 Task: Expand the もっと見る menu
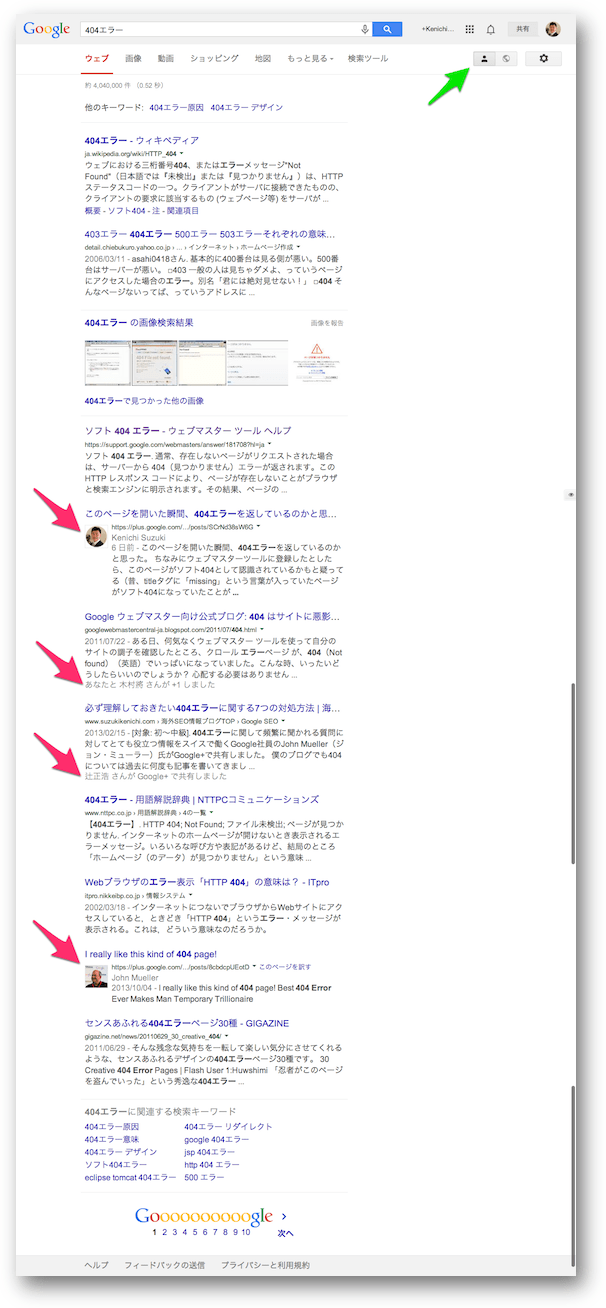310,59
